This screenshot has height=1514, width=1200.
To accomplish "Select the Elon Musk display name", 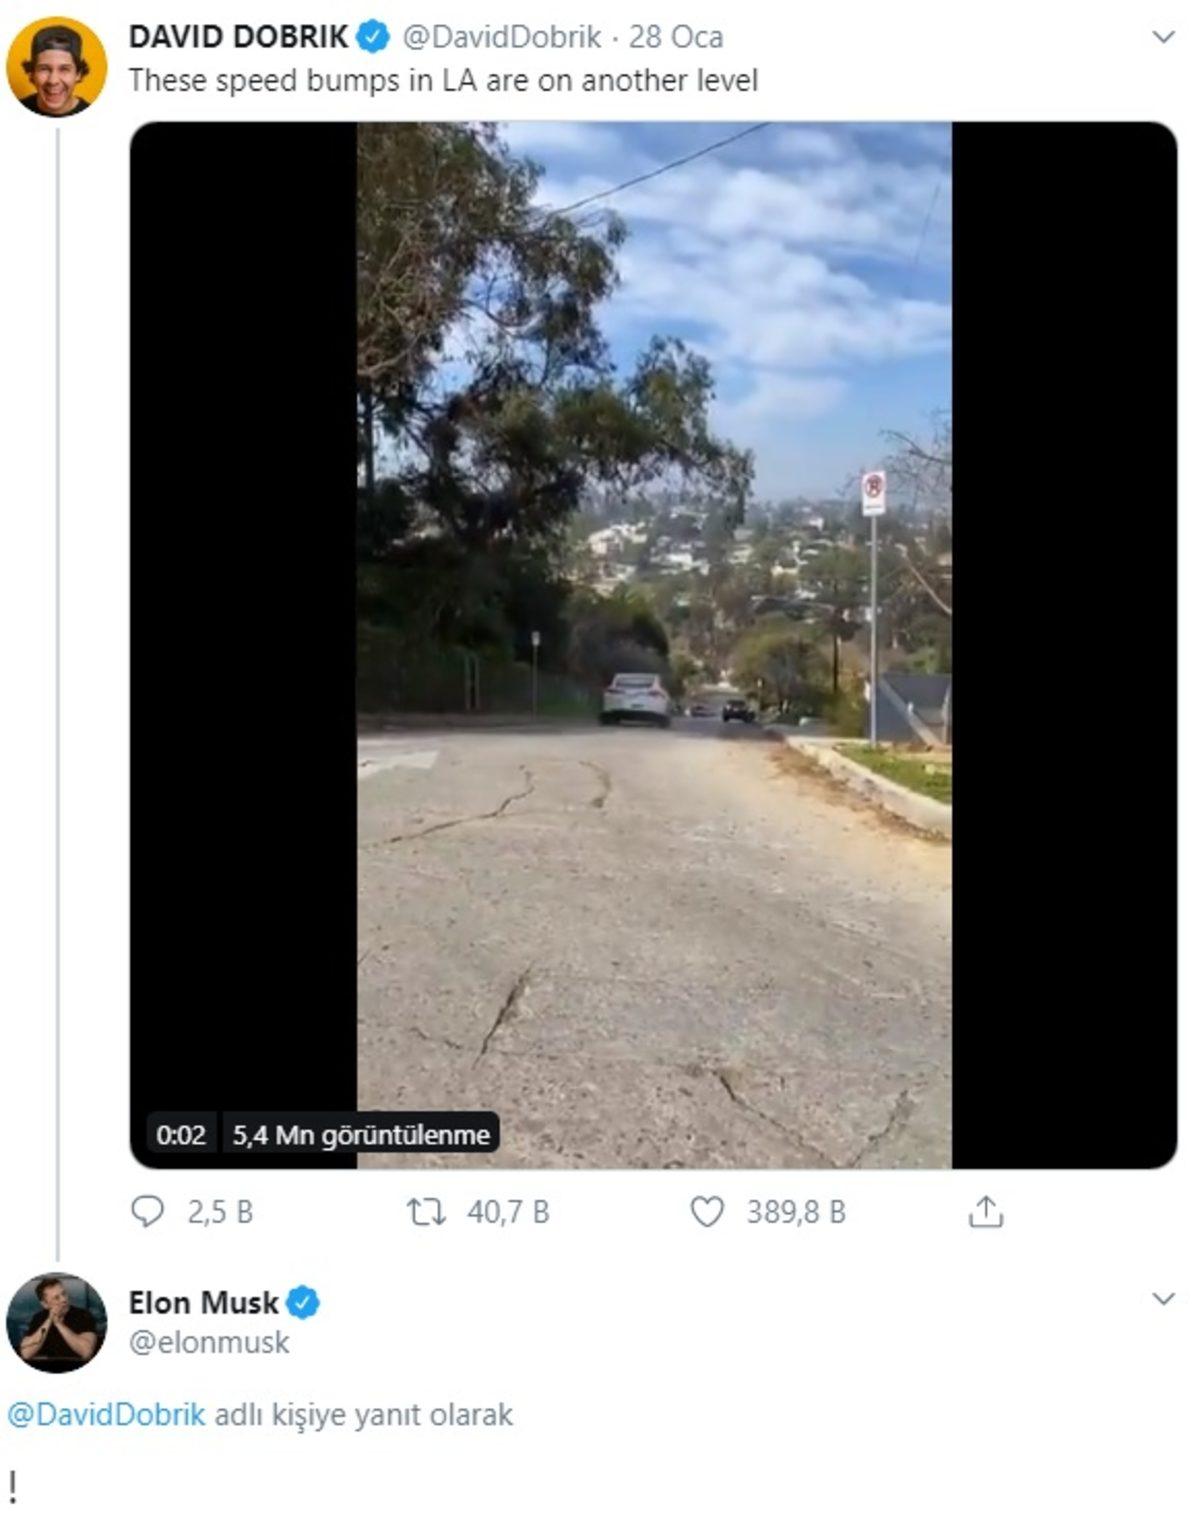I will [204, 1303].
